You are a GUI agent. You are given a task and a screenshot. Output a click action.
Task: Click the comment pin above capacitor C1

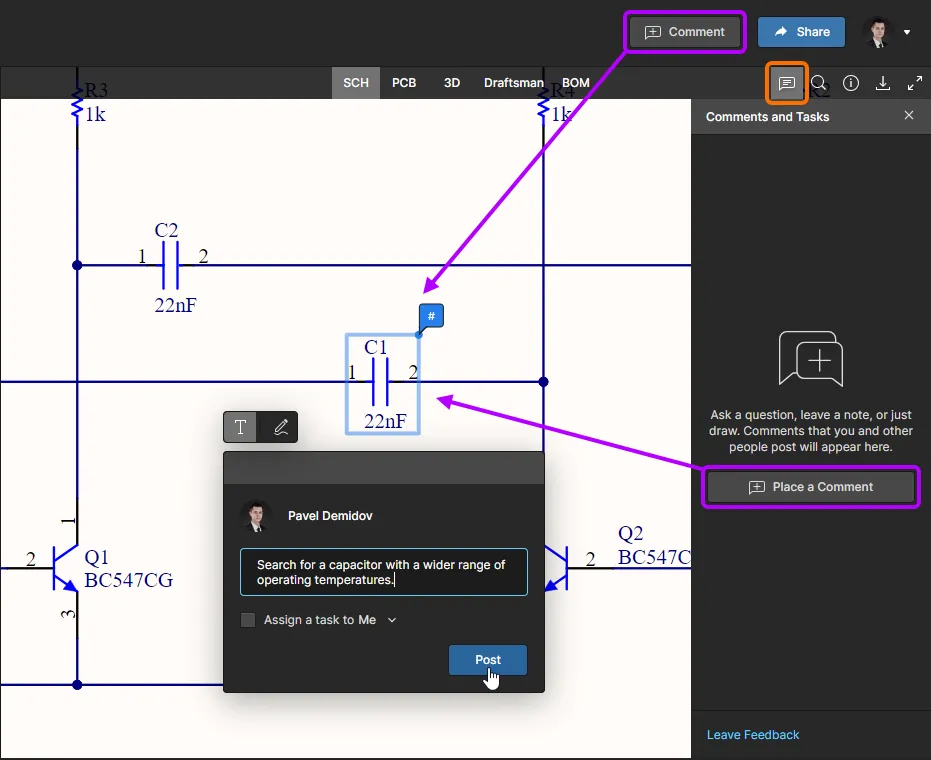[430, 316]
